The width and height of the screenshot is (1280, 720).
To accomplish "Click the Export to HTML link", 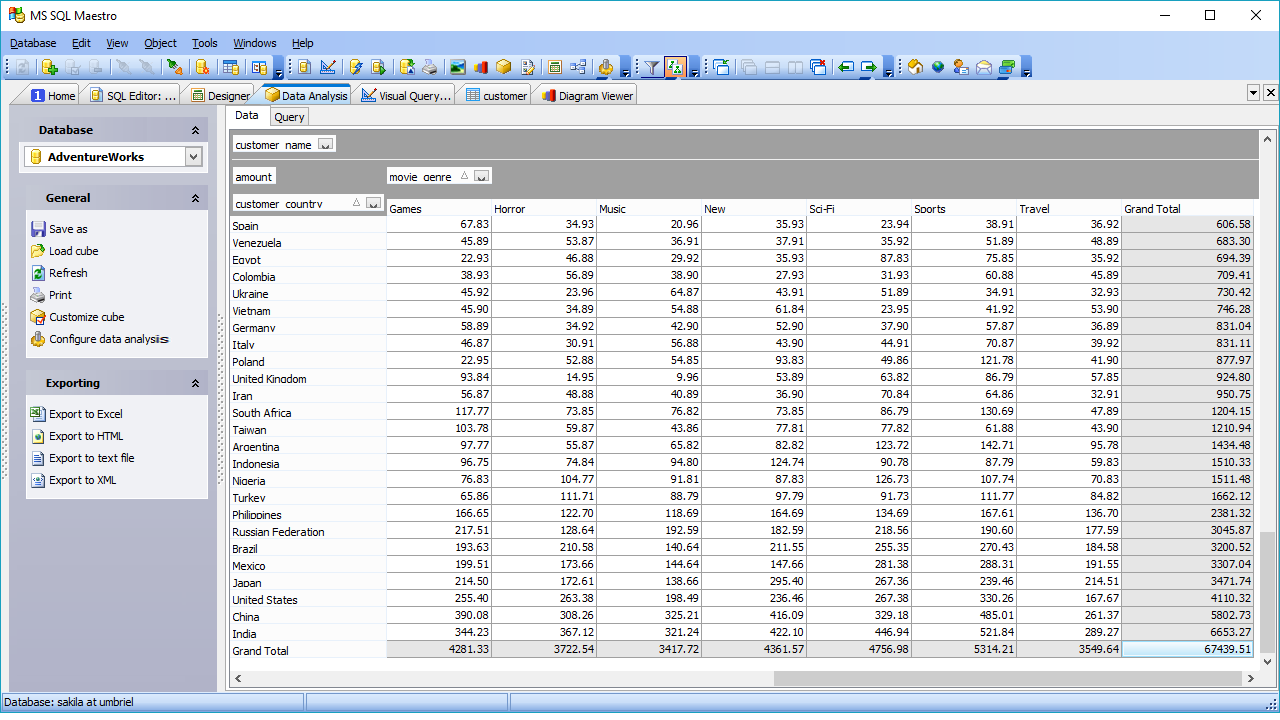I will 85,436.
